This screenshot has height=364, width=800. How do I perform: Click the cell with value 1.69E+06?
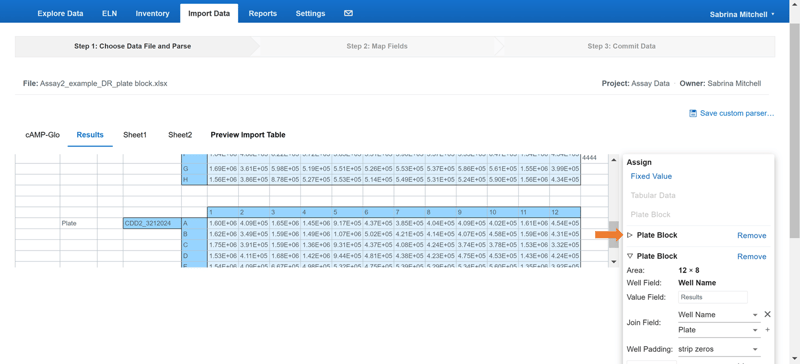coord(223,169)
